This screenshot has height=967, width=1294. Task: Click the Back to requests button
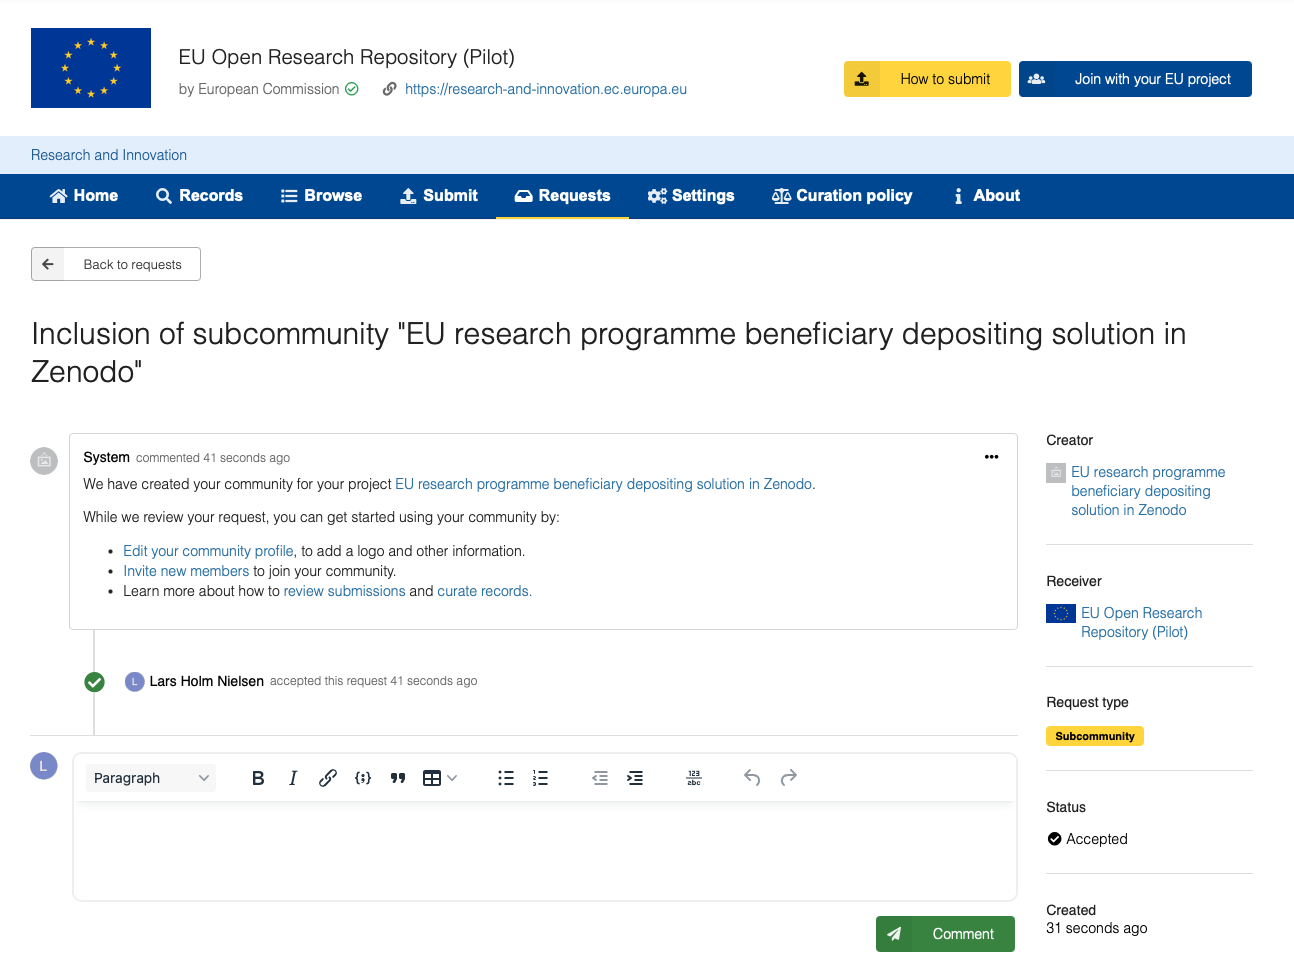[116, 264]
